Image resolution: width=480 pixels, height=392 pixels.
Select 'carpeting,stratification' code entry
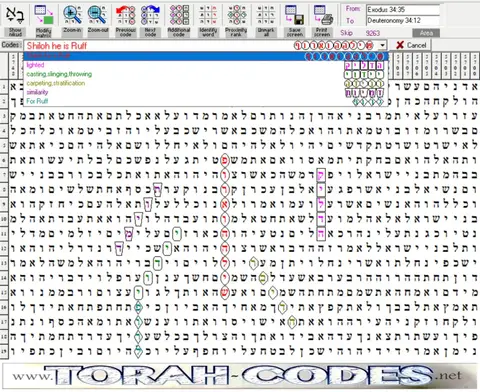pos(206,83)
